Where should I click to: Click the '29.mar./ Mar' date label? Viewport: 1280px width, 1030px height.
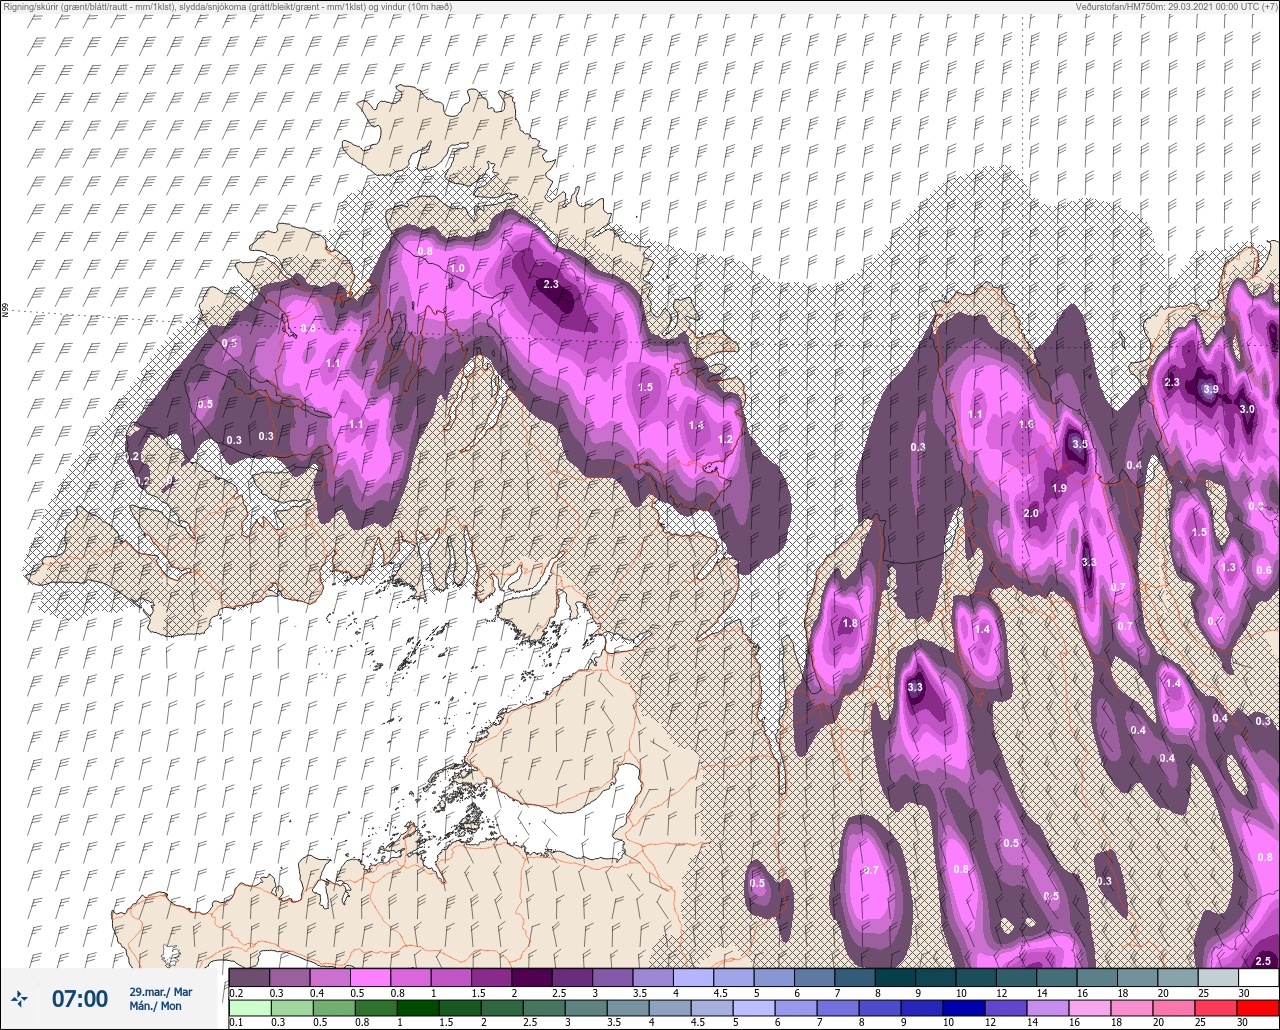click(160, 992)
